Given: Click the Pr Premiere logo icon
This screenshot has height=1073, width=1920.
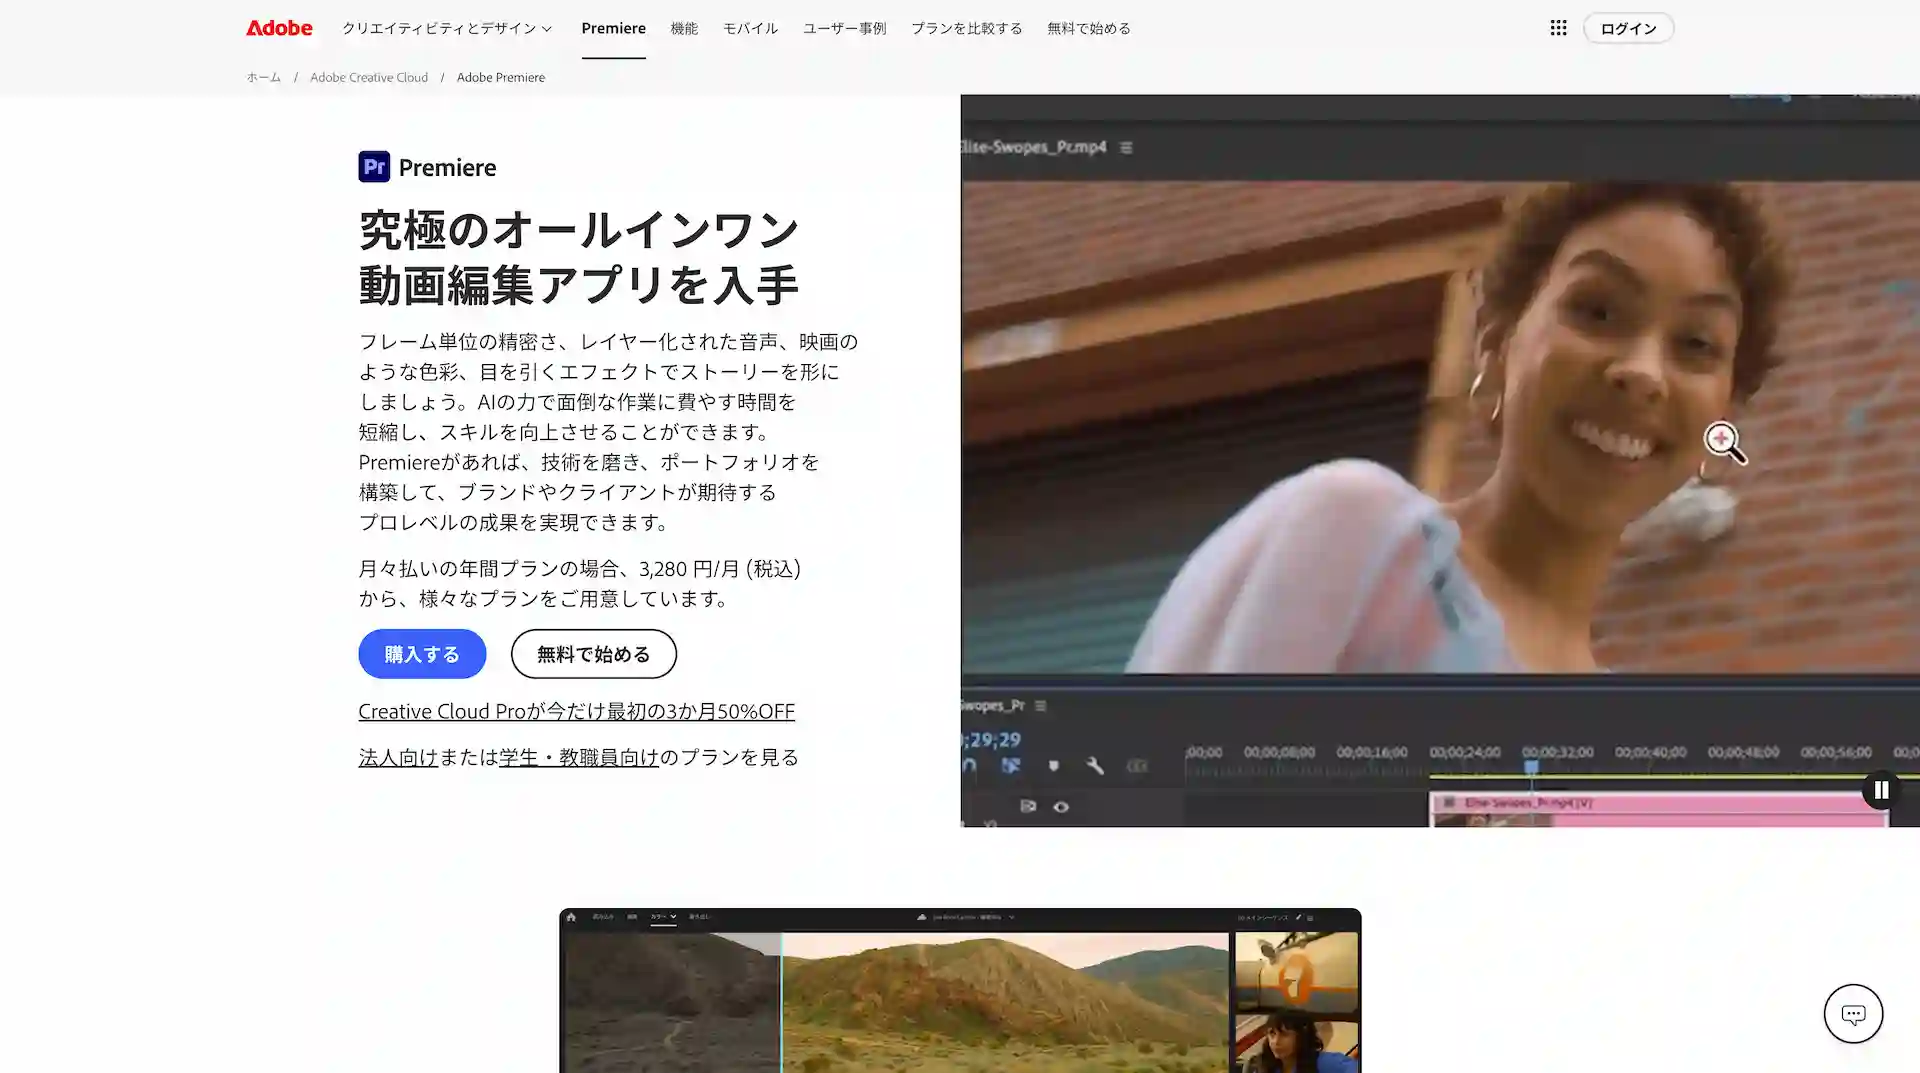Looking at the screenshot, I should pyautogui.click(x=374, y=166).
